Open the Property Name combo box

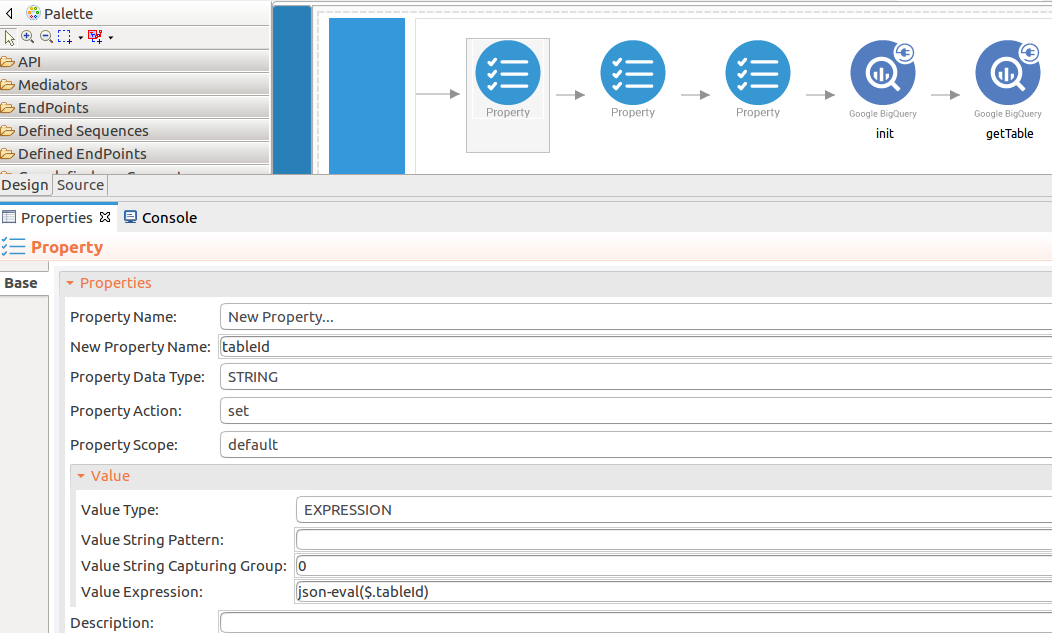(636, 317)
